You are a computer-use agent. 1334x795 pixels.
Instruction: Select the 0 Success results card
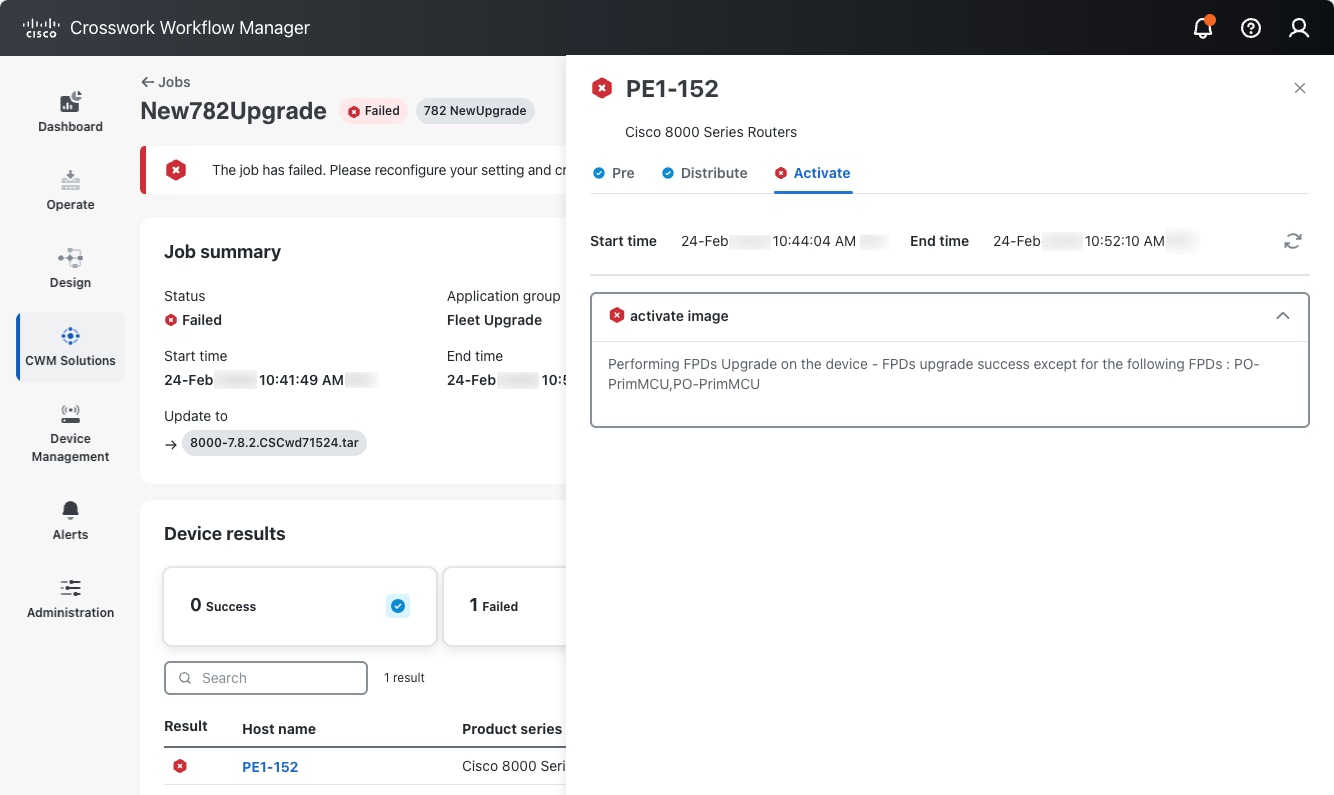(x=300, y=606)
